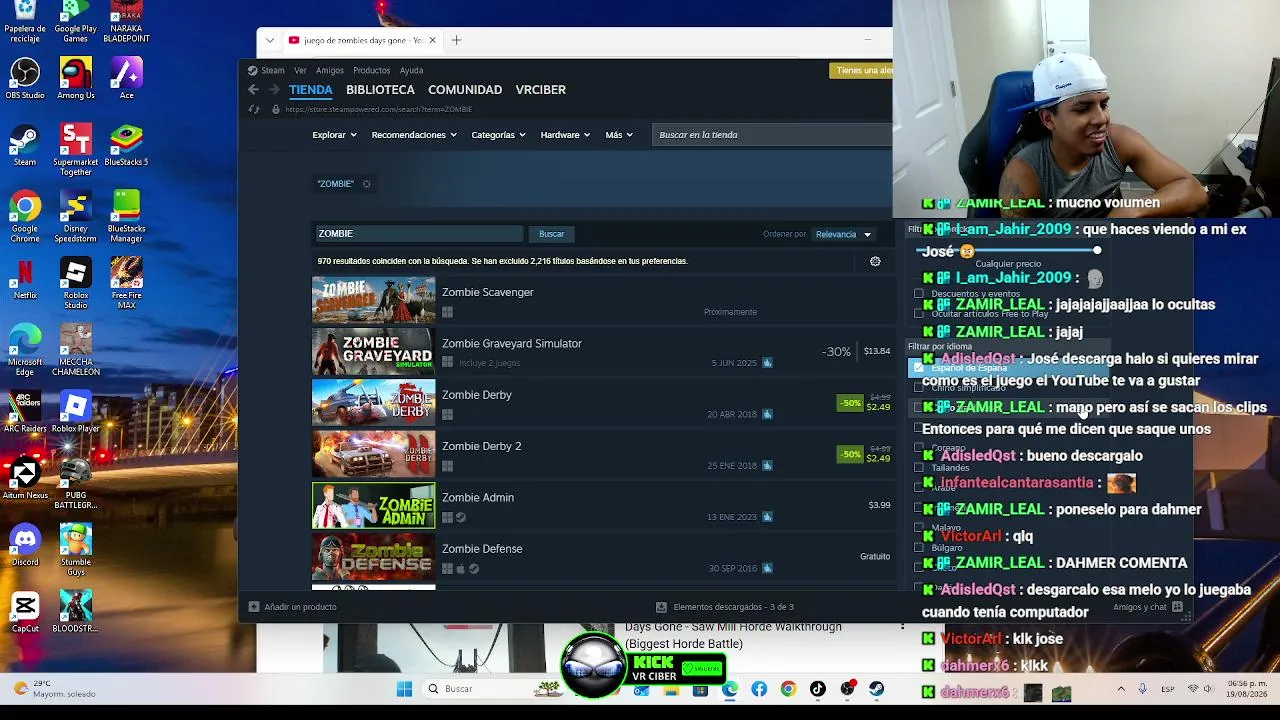
Task: Open the VRCIBER profile tab
Action: [x=541, y=89]
